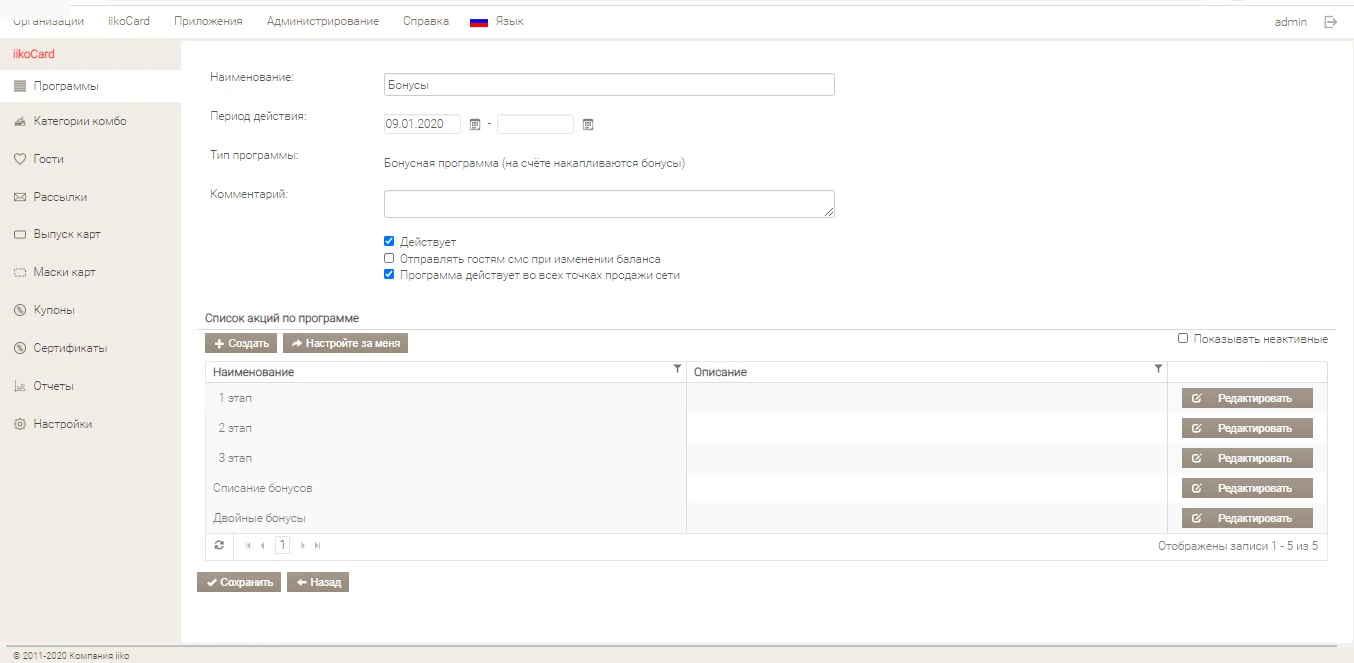The image size is (1354, 663).
Task: Open calendar picker for end date
Action: pyautogui.click(x=588, y=125)
